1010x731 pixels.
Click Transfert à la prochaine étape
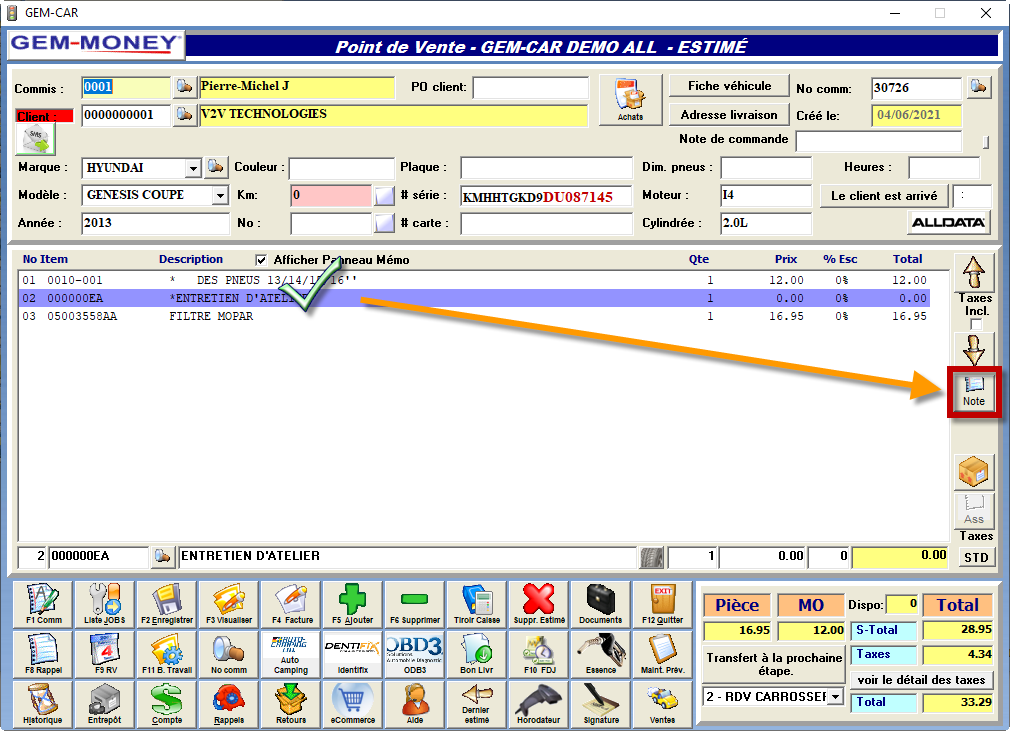click(x=774, y=665)
